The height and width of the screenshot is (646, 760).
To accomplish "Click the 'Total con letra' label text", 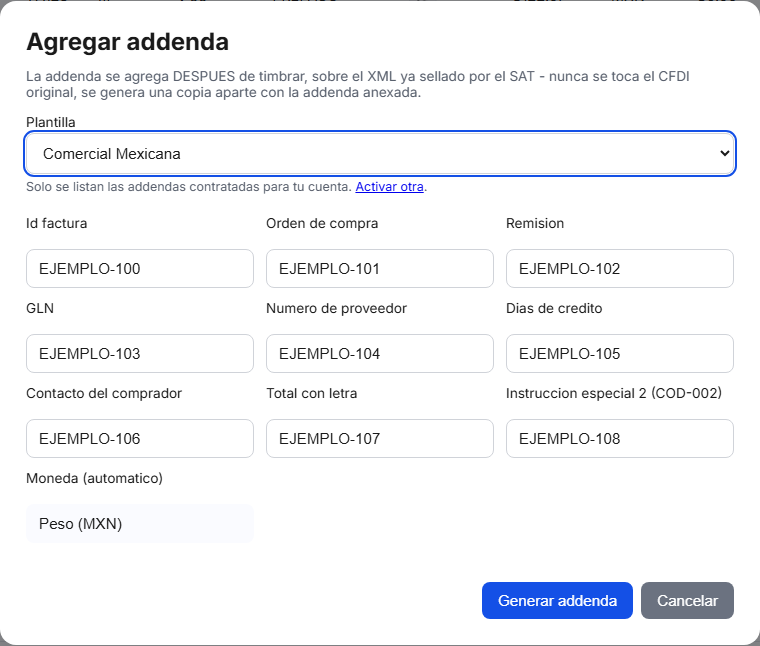I will (312, 393).
